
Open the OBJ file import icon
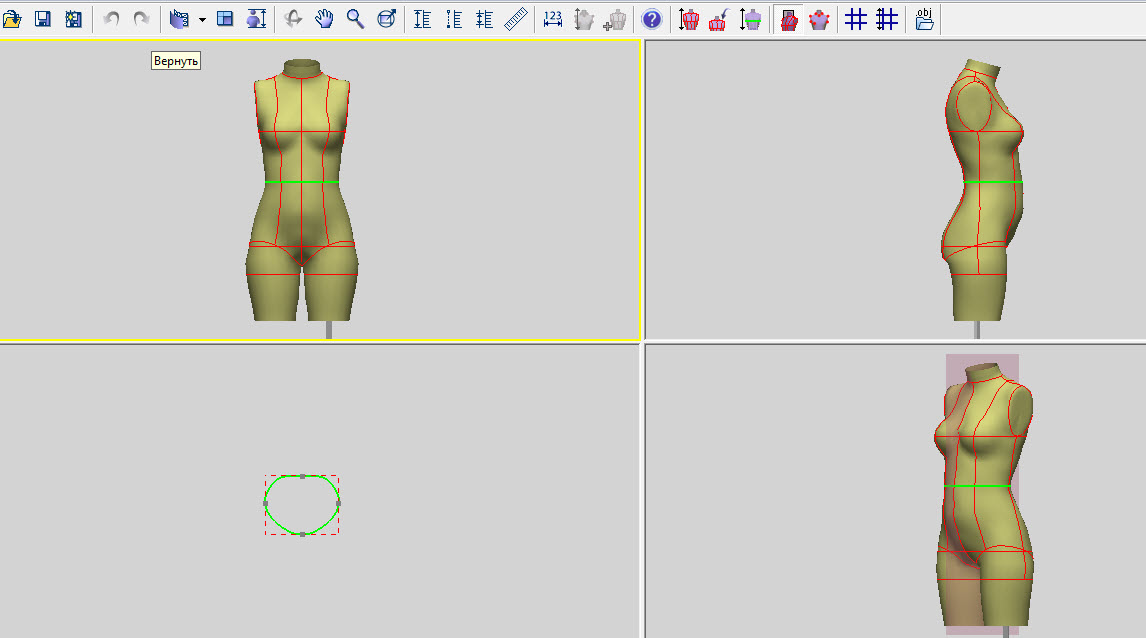tap(924, 19)
